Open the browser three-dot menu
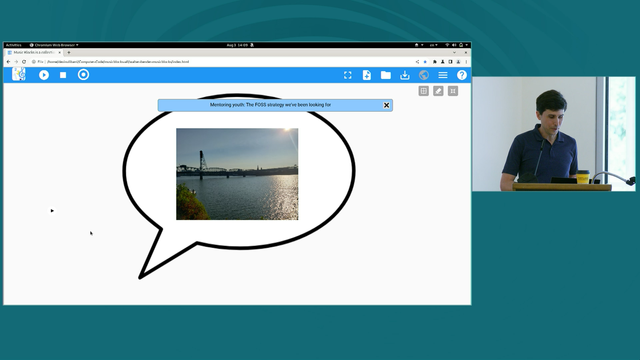 coord(466,62)
